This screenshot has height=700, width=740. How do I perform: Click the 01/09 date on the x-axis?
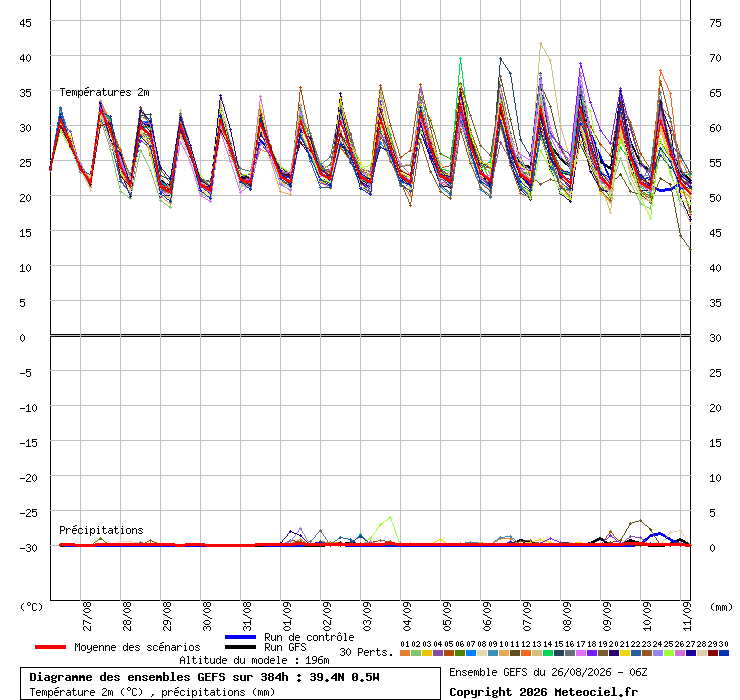(x=287, y=616)
